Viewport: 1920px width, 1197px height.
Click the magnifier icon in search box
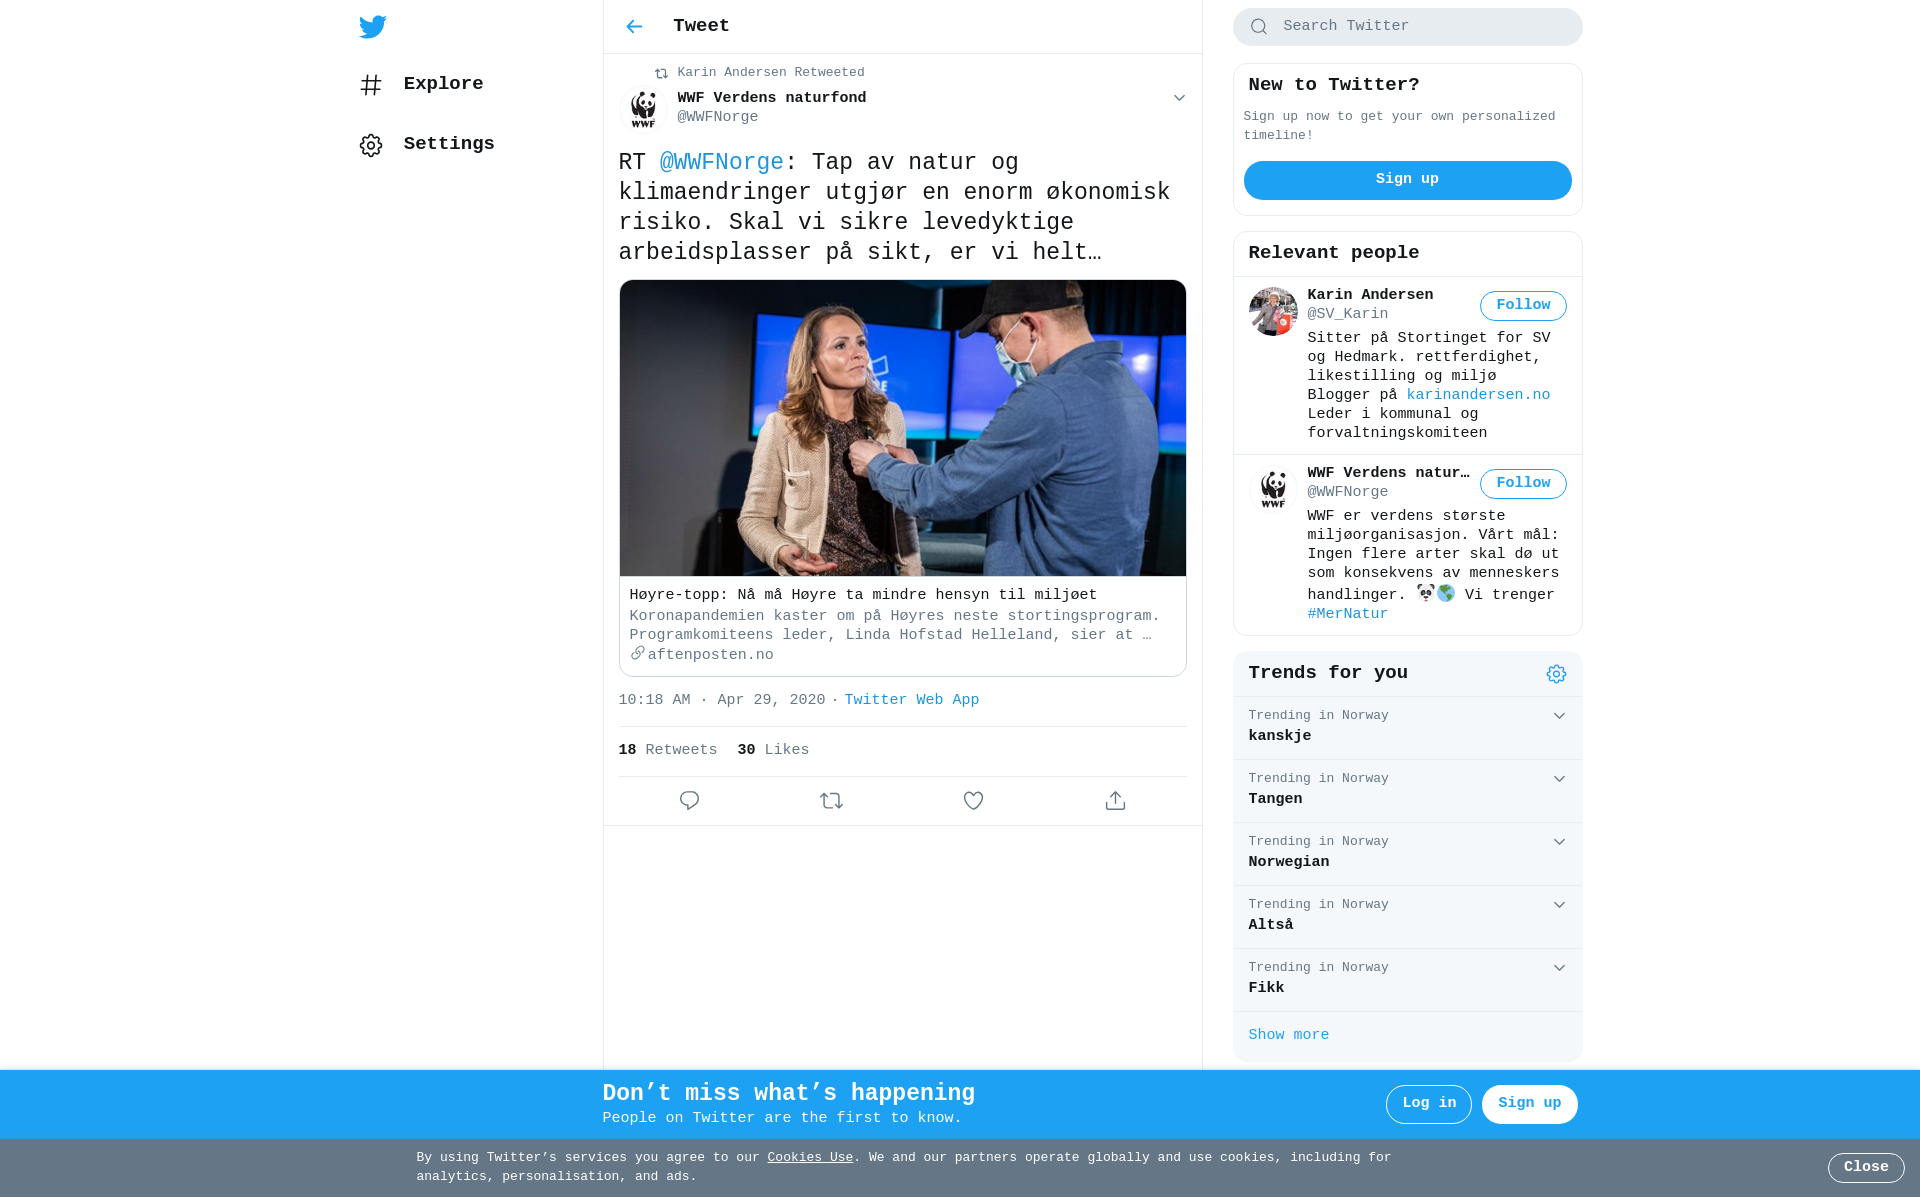click(x=1259, y=27)
